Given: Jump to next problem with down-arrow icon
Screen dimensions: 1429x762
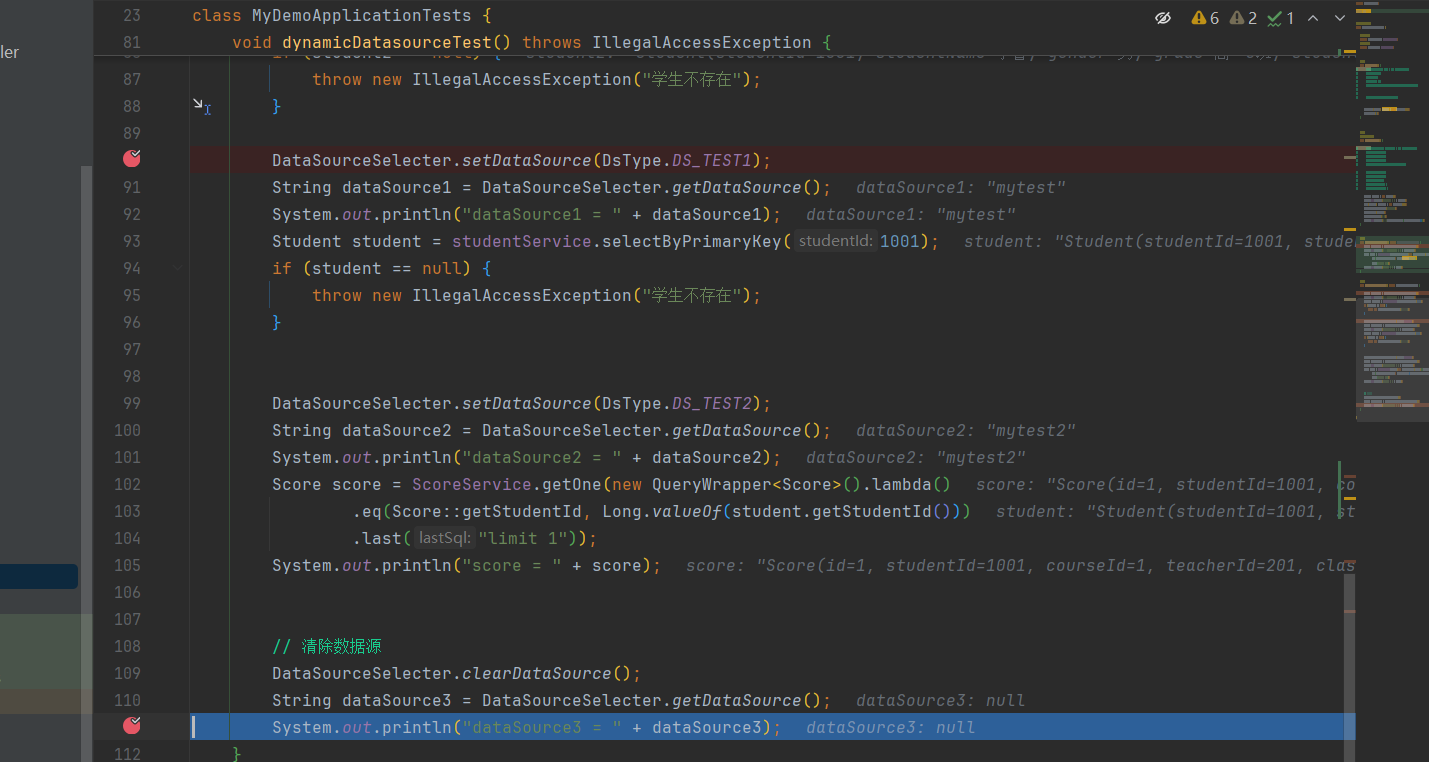Looking at the screenshot, I should (x=1340, y=17).
